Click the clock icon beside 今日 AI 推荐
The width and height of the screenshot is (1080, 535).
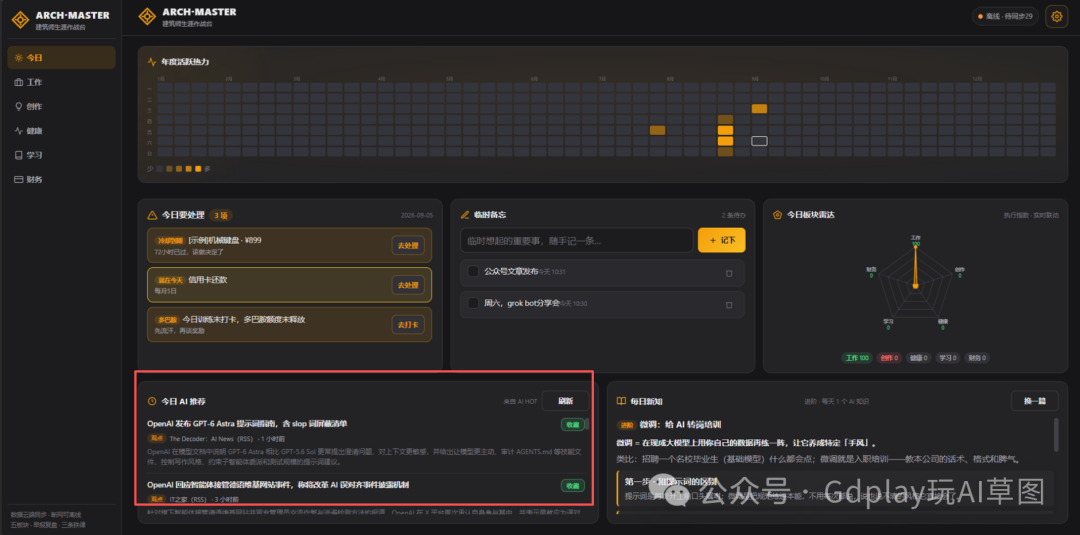tap(152, 401)
